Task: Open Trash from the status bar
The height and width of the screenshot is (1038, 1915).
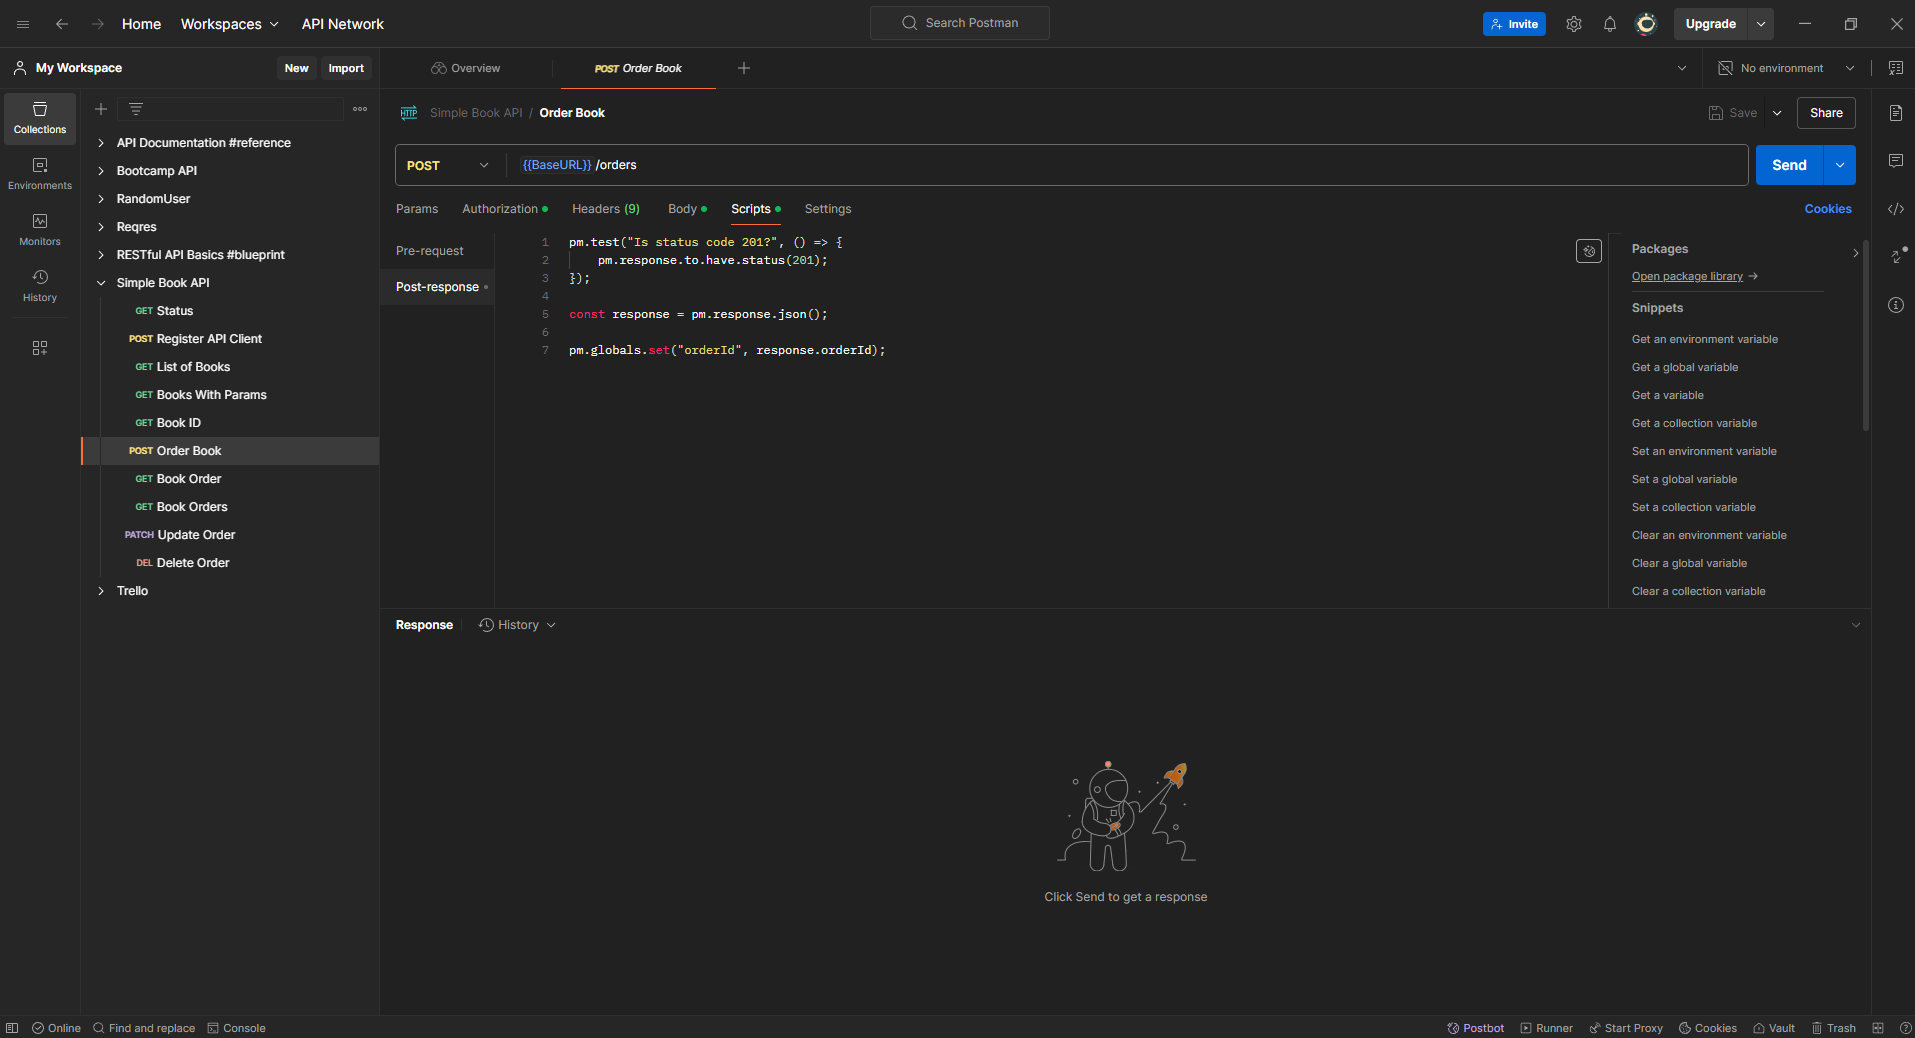Action: pos(1834,1028)
